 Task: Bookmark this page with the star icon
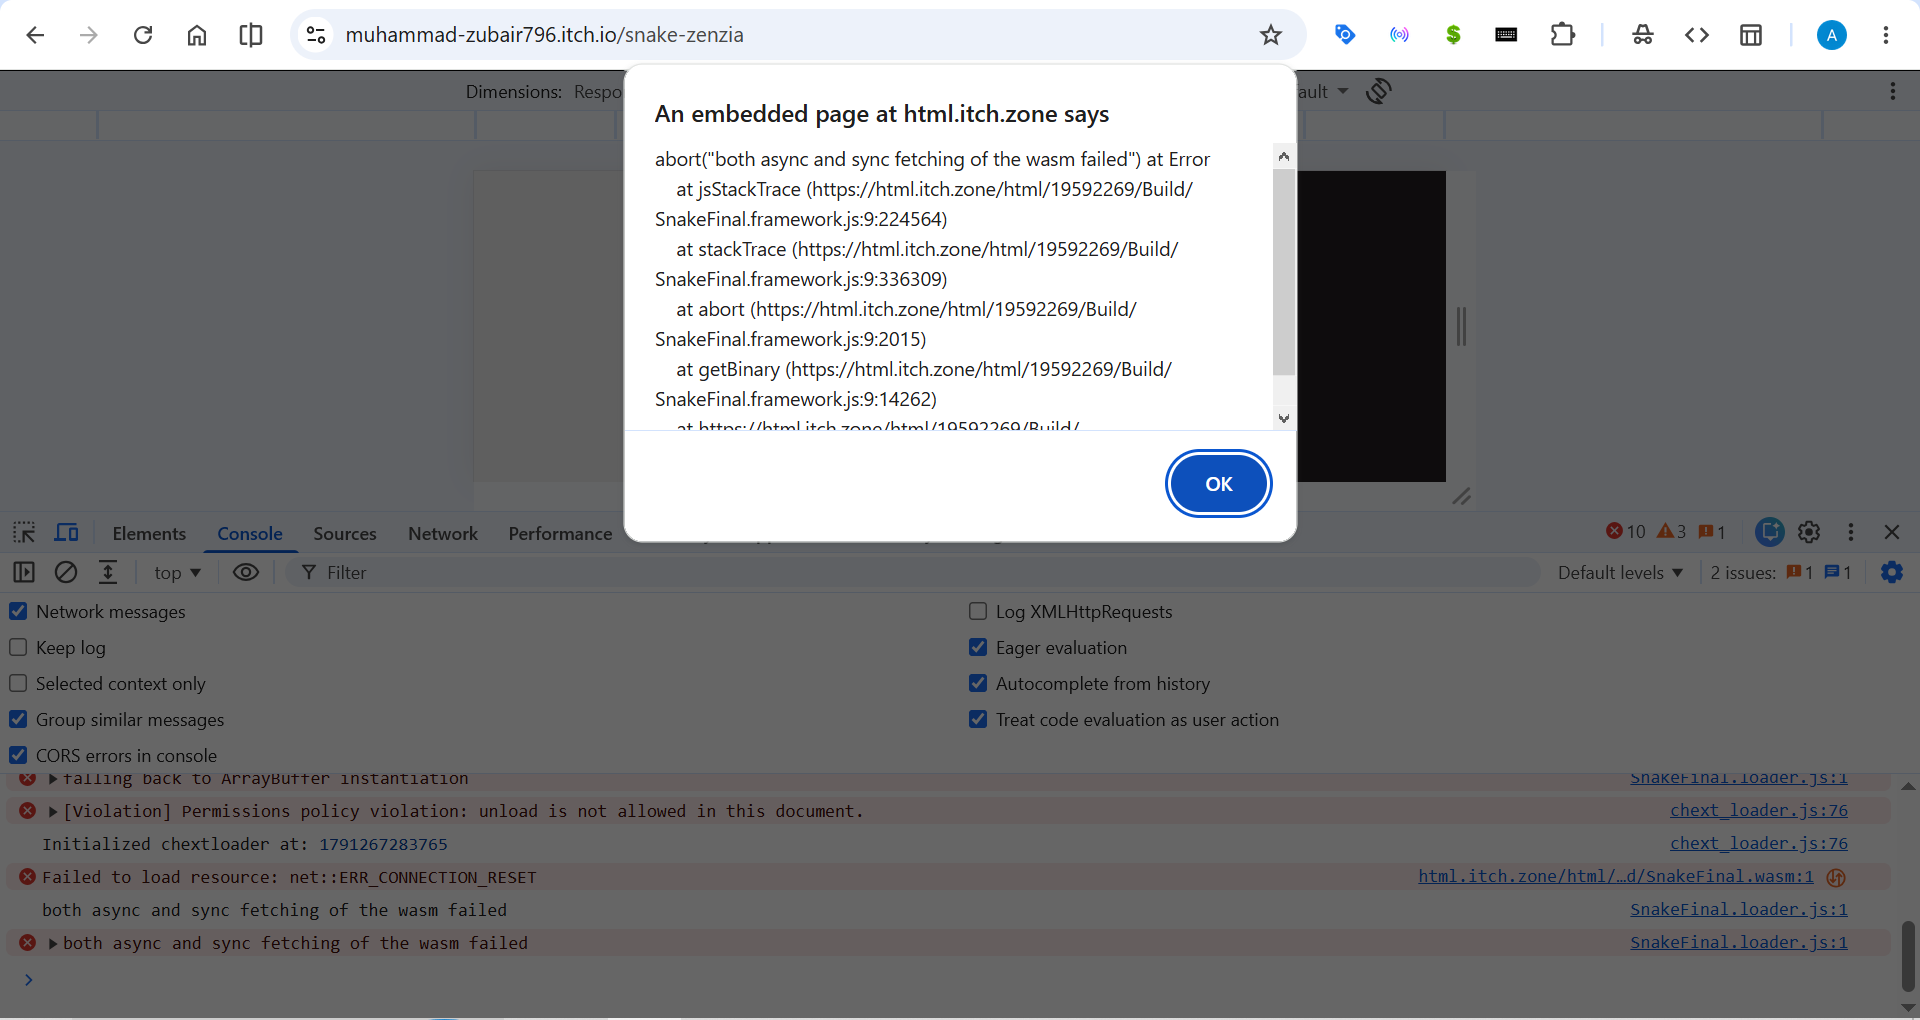coord(1270,35)
